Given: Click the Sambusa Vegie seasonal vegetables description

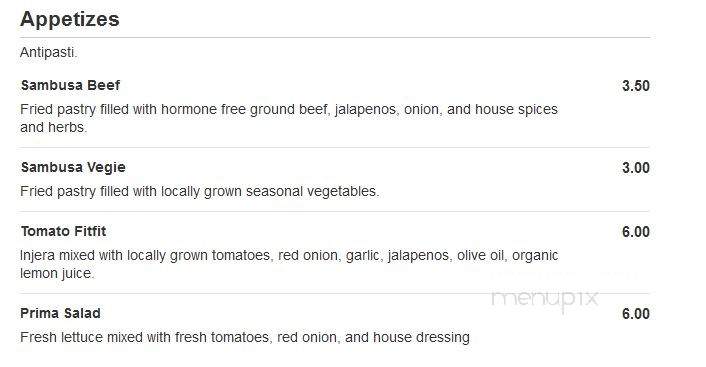Looking at the screenshot, I should click(199, 191).
